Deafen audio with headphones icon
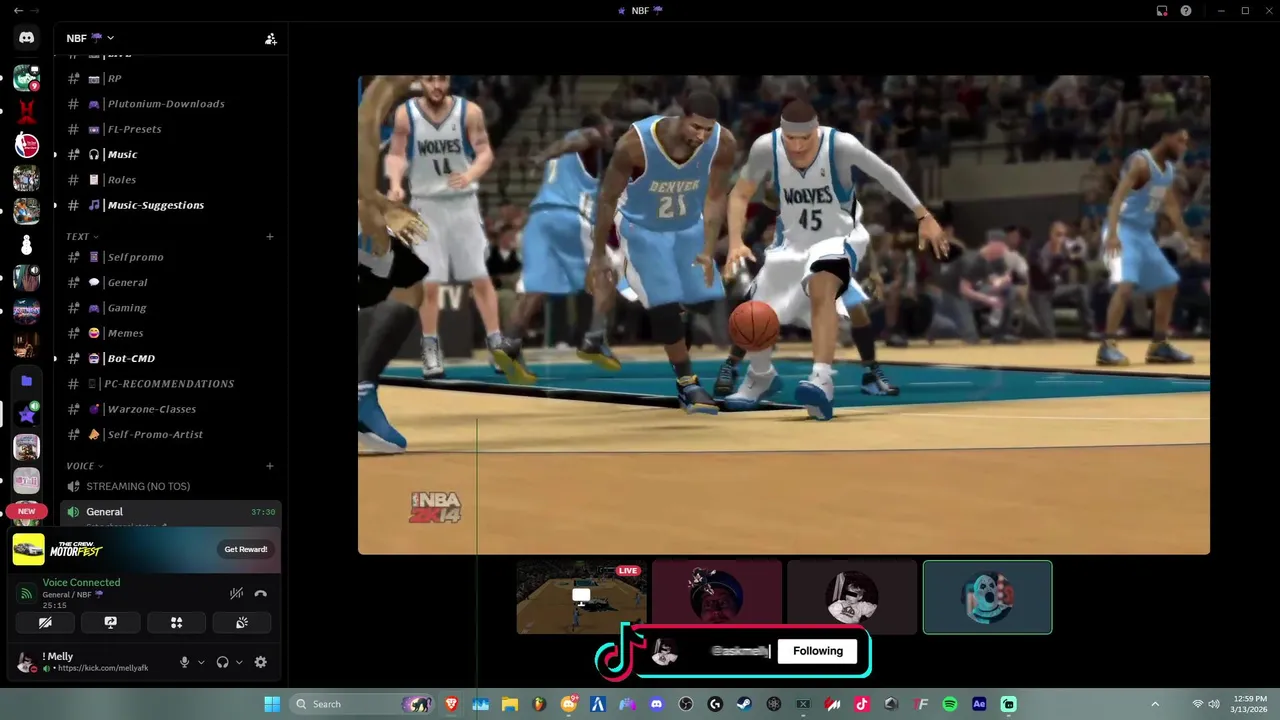Viewport: 1280px width, 720px height. pos(222,662)
